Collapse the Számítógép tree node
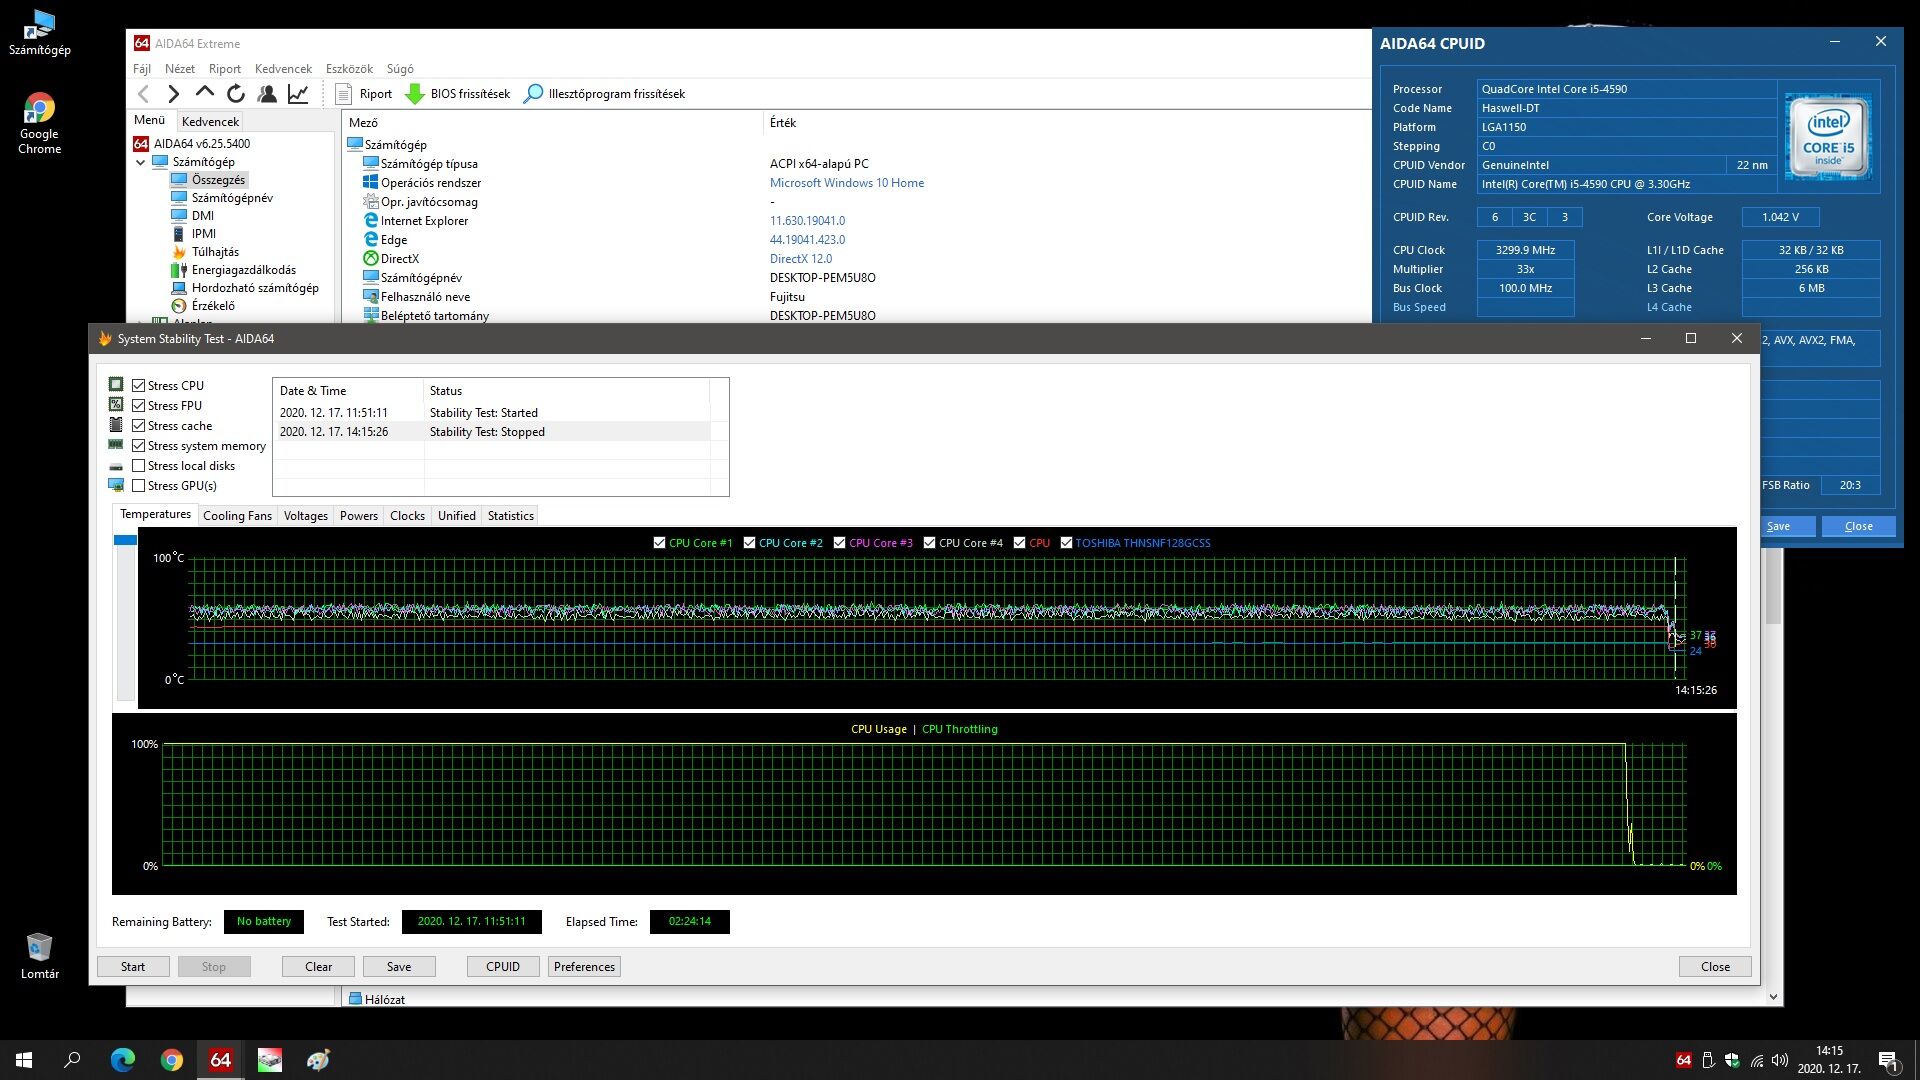The width and height of the screenshot is (1920, 1080). tap(141, 162)
